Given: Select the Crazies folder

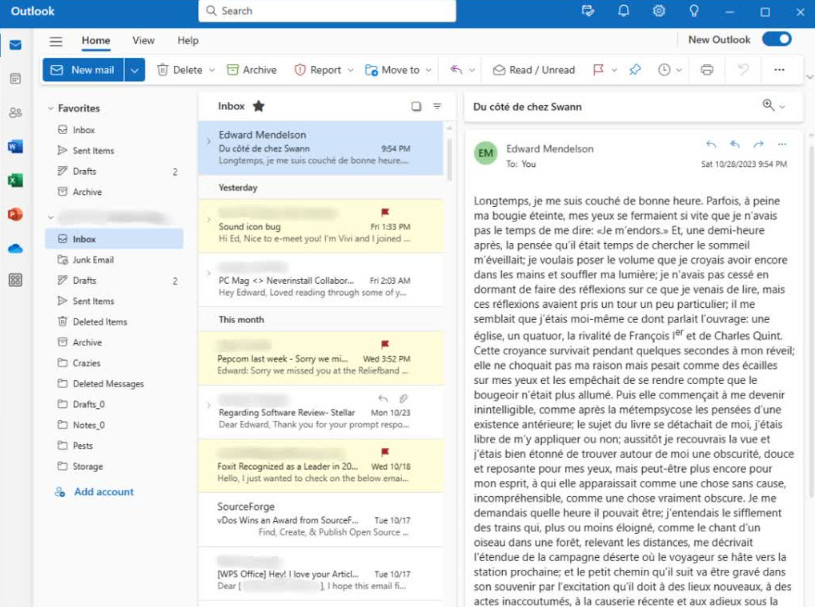Looking at the screenshot, I should 114,363.
